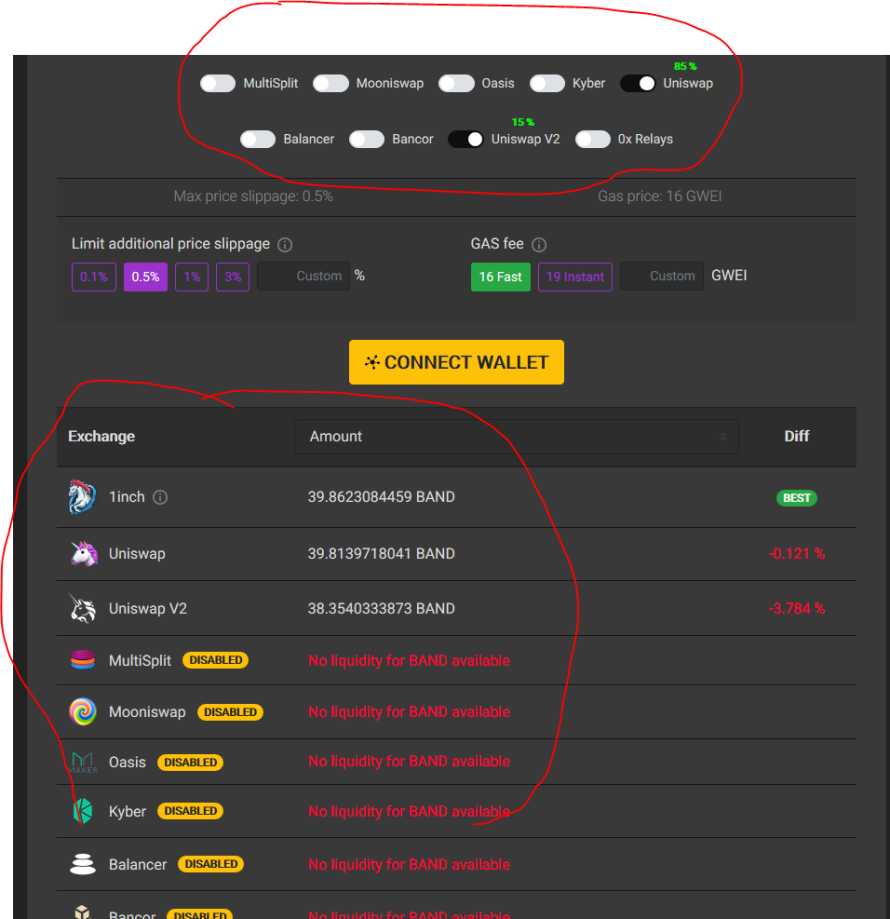The height and width of the screenshot is (919, 890).
Task: Disable the Uniswap V2 toggle
Action: 466,139
